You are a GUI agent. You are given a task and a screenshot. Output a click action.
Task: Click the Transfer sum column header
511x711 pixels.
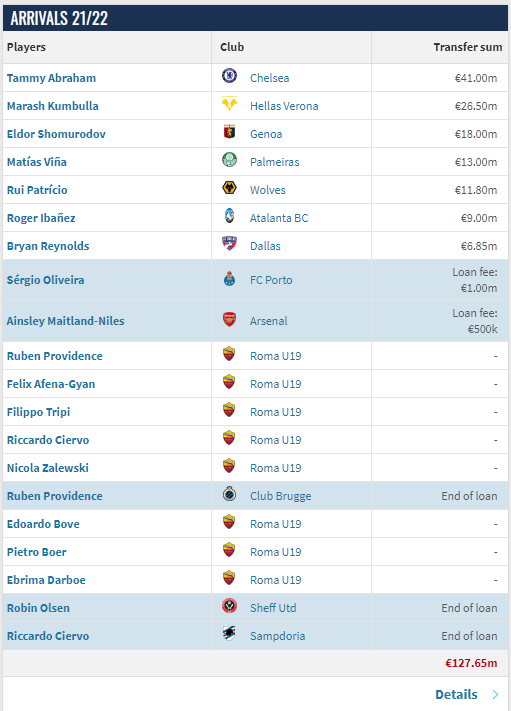click(467, 47)
